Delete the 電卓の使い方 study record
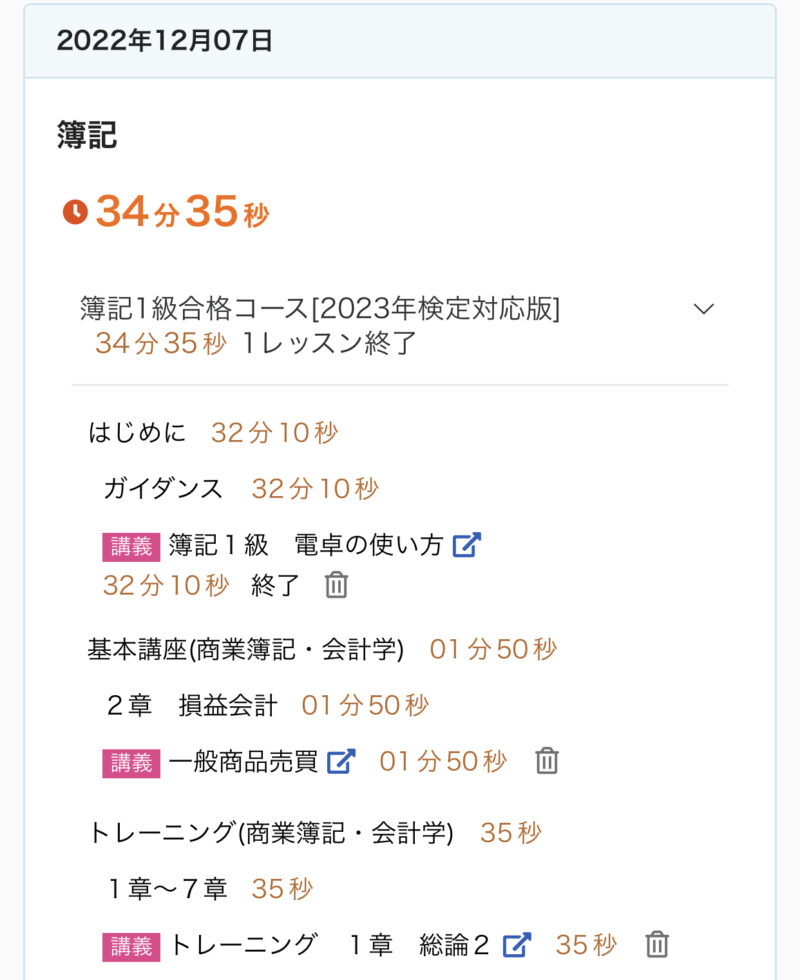 [x=336, y=585]
